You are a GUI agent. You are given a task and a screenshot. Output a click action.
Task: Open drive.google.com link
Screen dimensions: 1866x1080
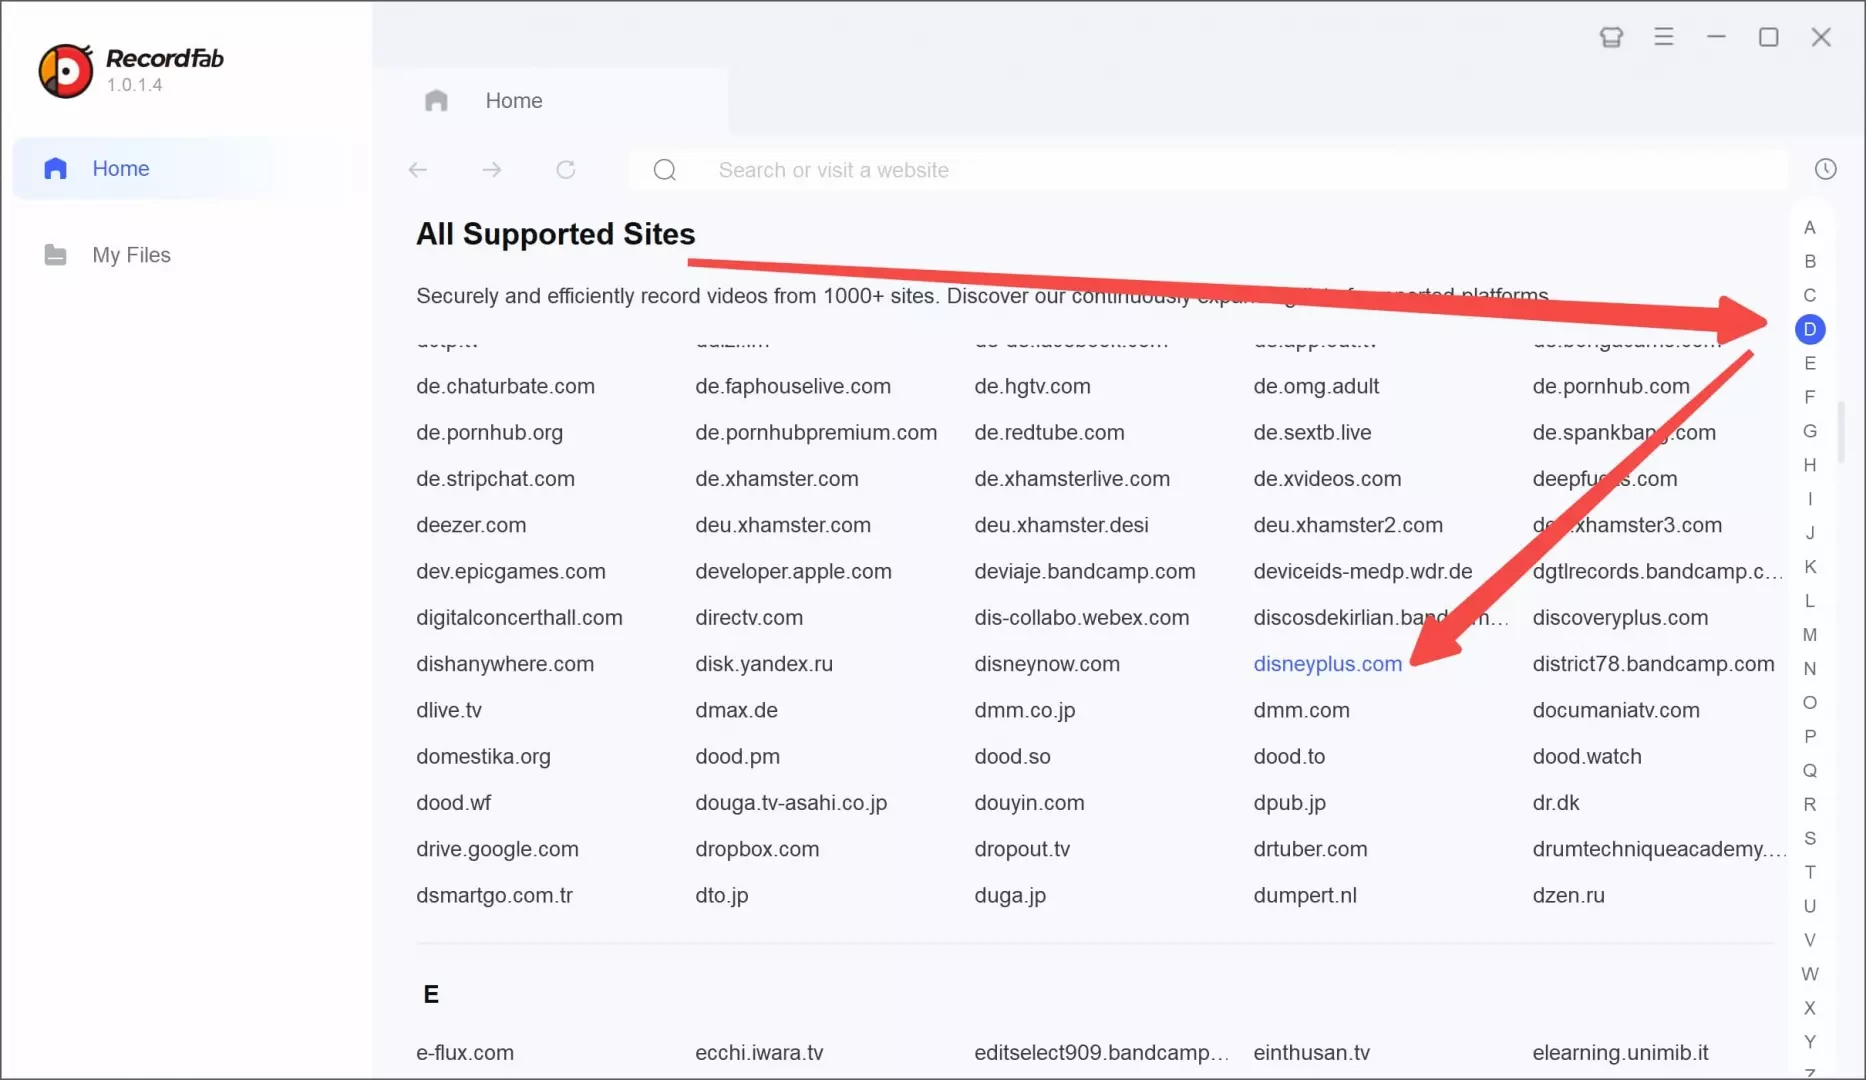pos(497,849)
